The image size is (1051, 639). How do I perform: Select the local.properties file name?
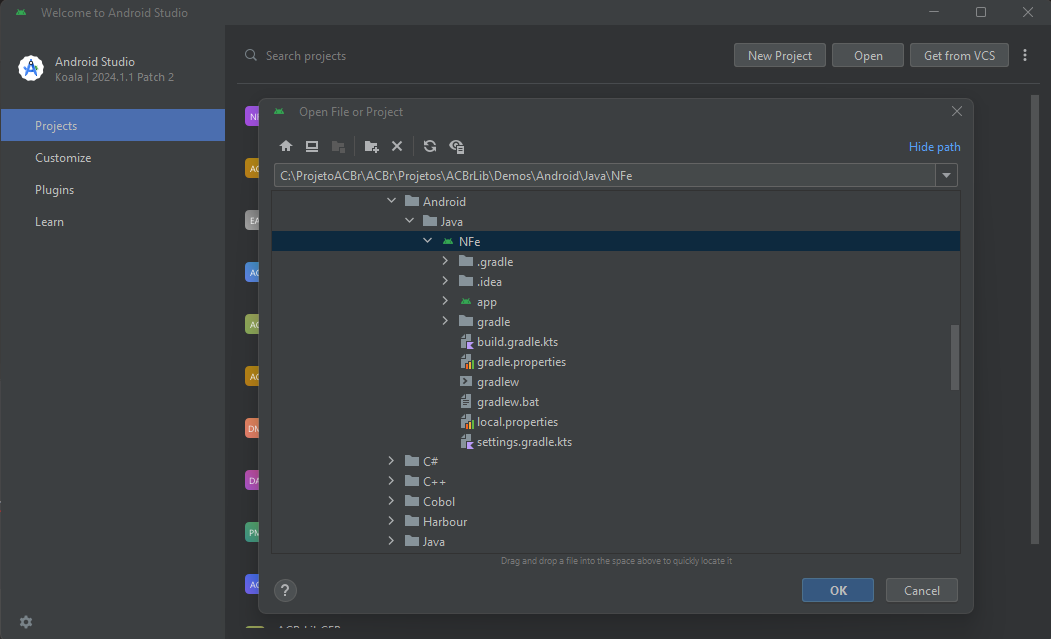[x=517, y=422]
